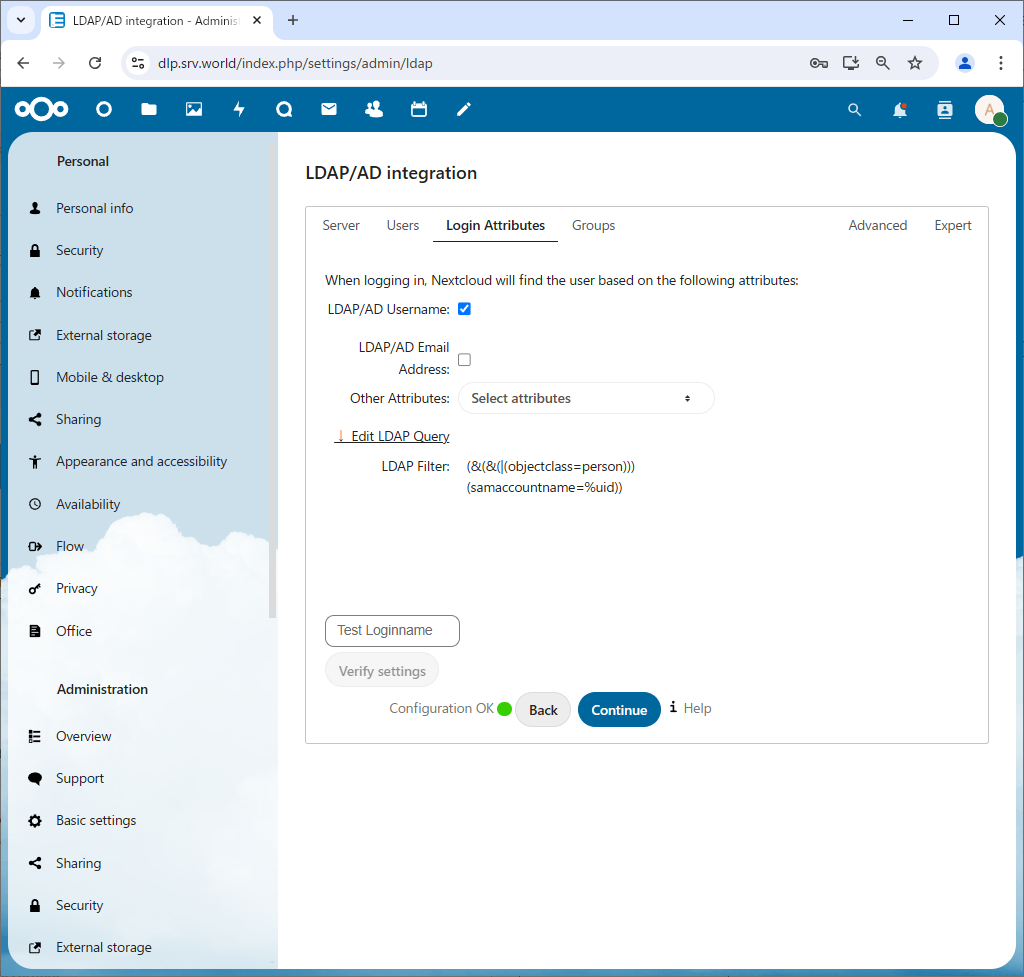Open a new browser tab
Image resolution: width=1024 pixels, height=977 pixels.
tap(293, 20)
